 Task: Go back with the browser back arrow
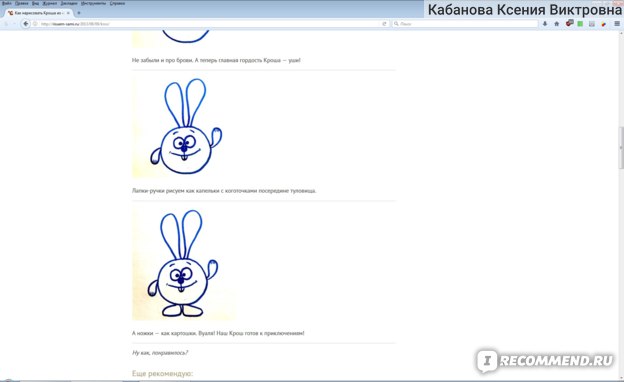coord(25,24)
